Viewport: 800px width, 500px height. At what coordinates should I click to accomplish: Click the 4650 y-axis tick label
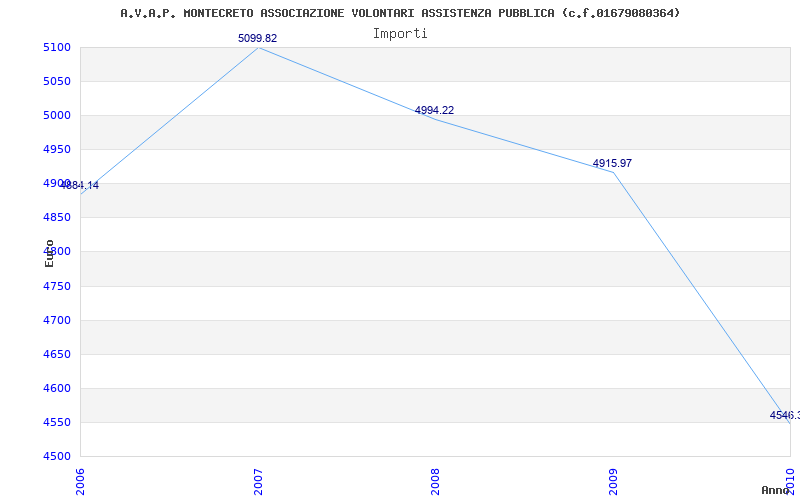tap(57, 354)
